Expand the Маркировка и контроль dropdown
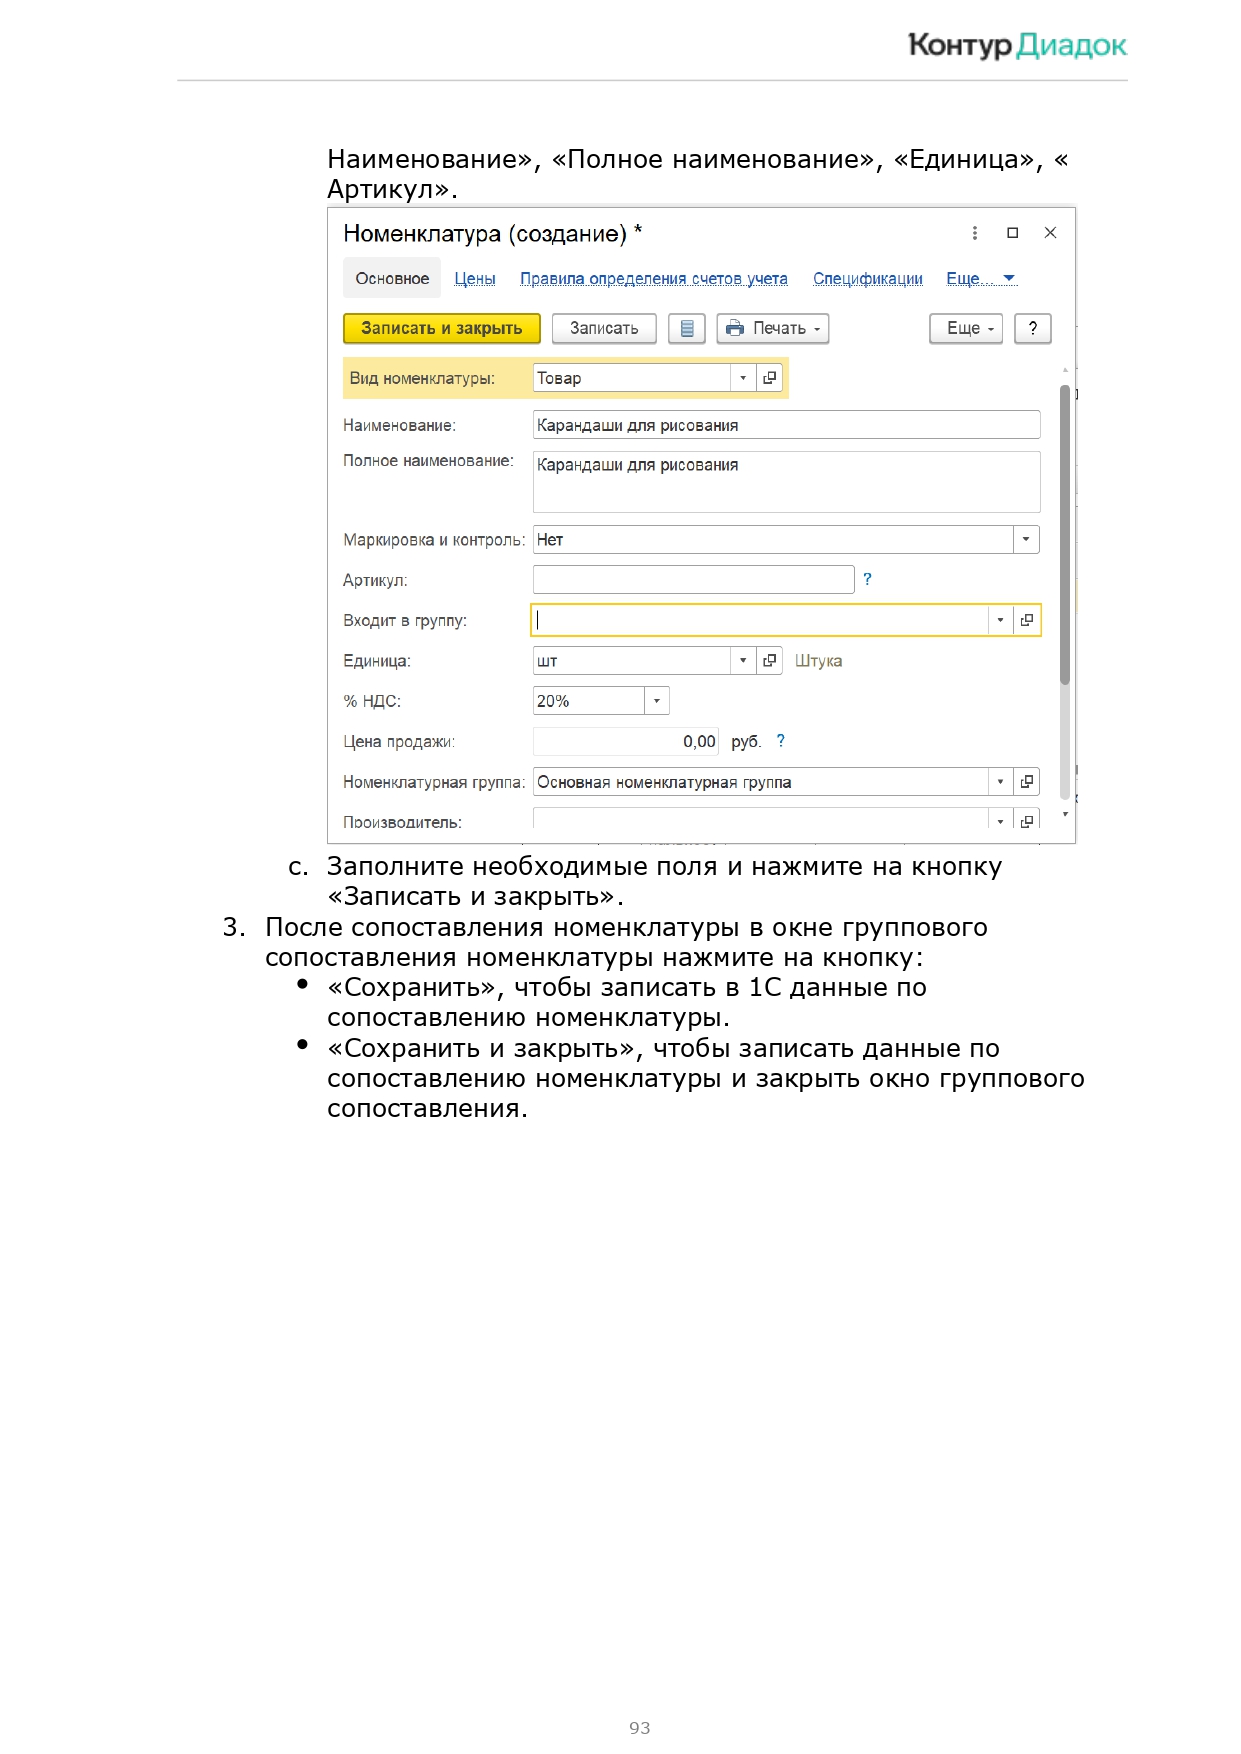The width and height of the screenshot is (1241, 1754). (x=1025, y=540)
